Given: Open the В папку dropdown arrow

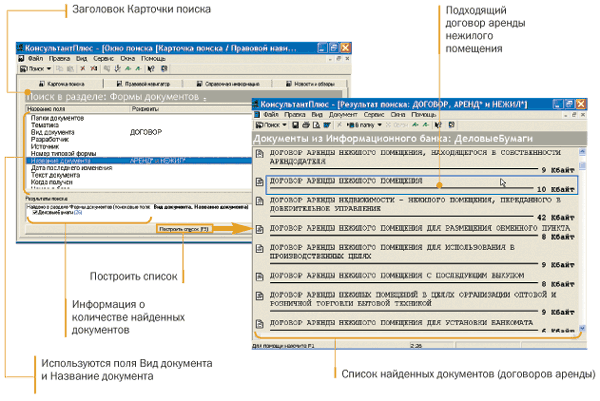Looking at the screenshot, I should coord(380,125).
